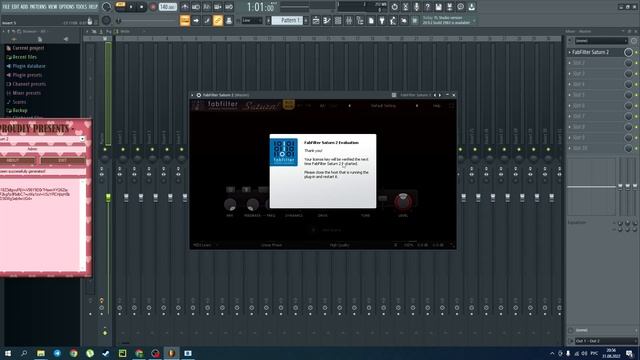640x360 pixels.
Task: Open the FL Studio update news message
Action: (x=447, y=20)
